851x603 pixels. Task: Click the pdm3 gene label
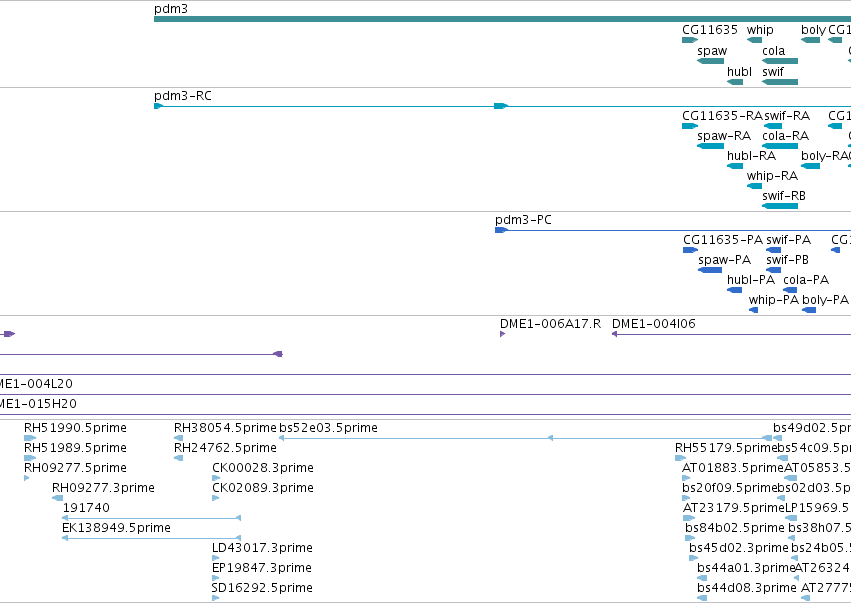pos(171,9)
